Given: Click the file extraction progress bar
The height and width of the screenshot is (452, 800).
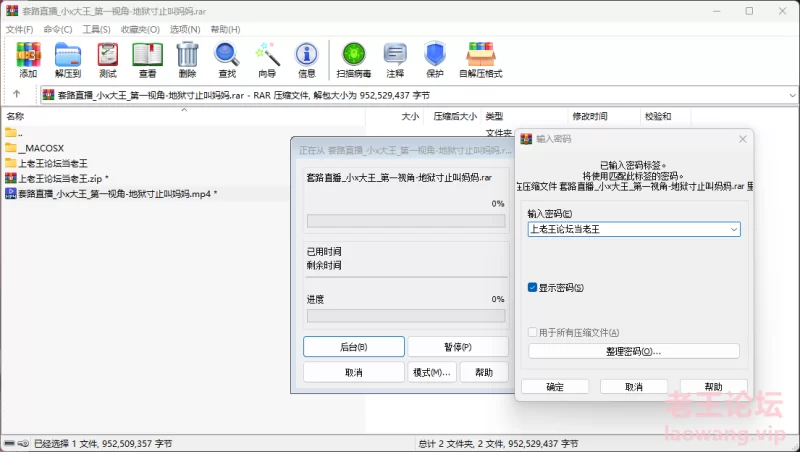Looking at the screenshot, I should pos(406,220).
